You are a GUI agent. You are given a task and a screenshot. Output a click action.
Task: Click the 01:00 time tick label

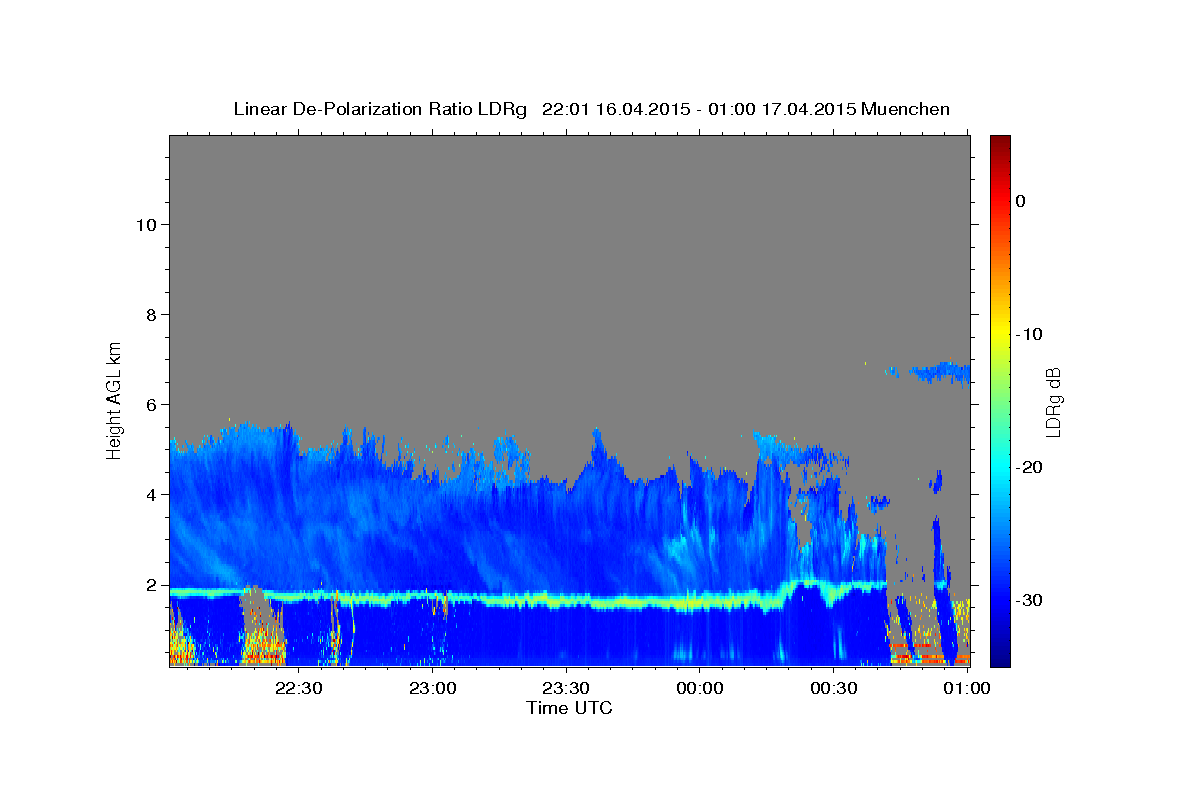(967, 688)
